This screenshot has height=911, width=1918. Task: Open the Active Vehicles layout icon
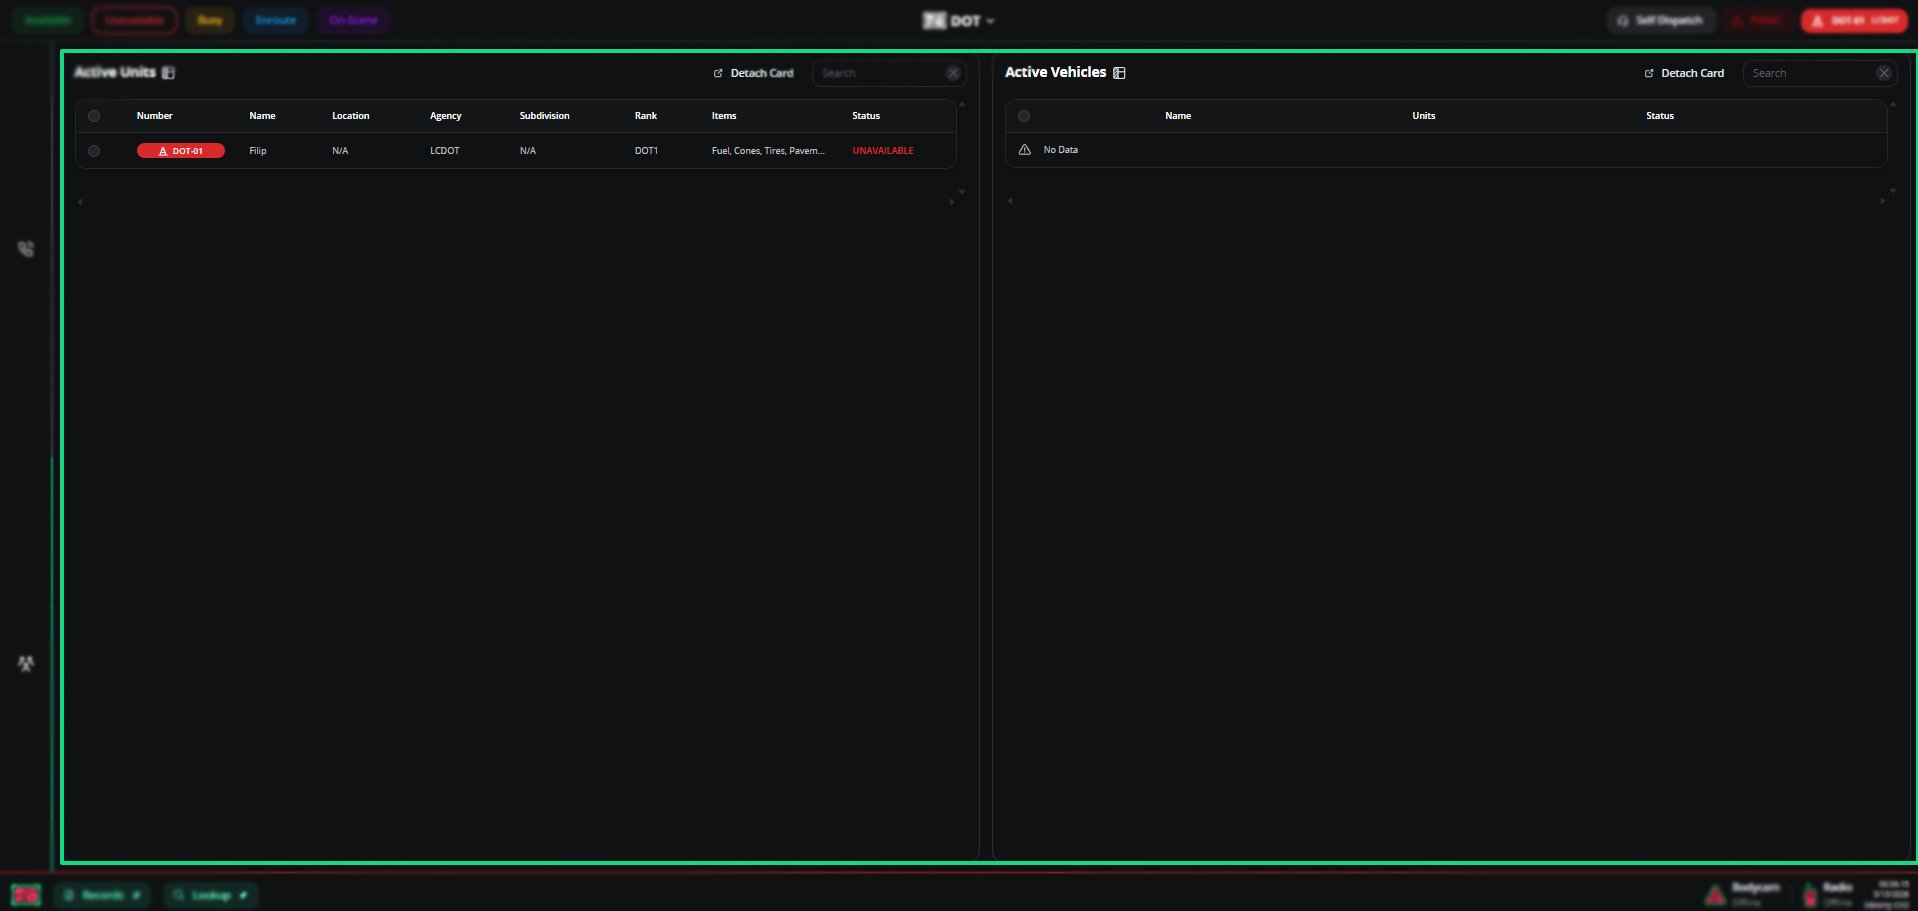pyautogui.click(x=1119, y=72)
